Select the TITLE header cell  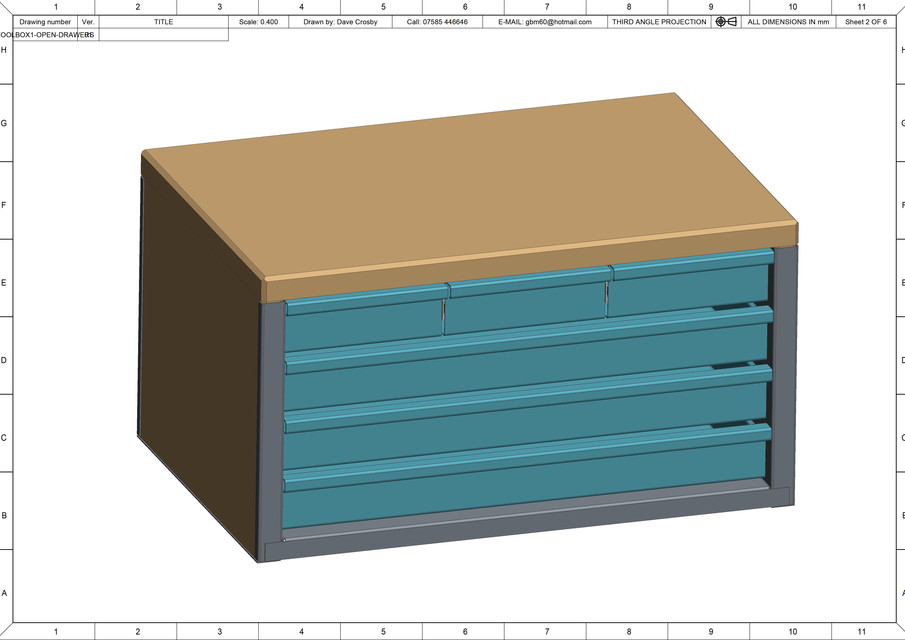pos(163,21)
